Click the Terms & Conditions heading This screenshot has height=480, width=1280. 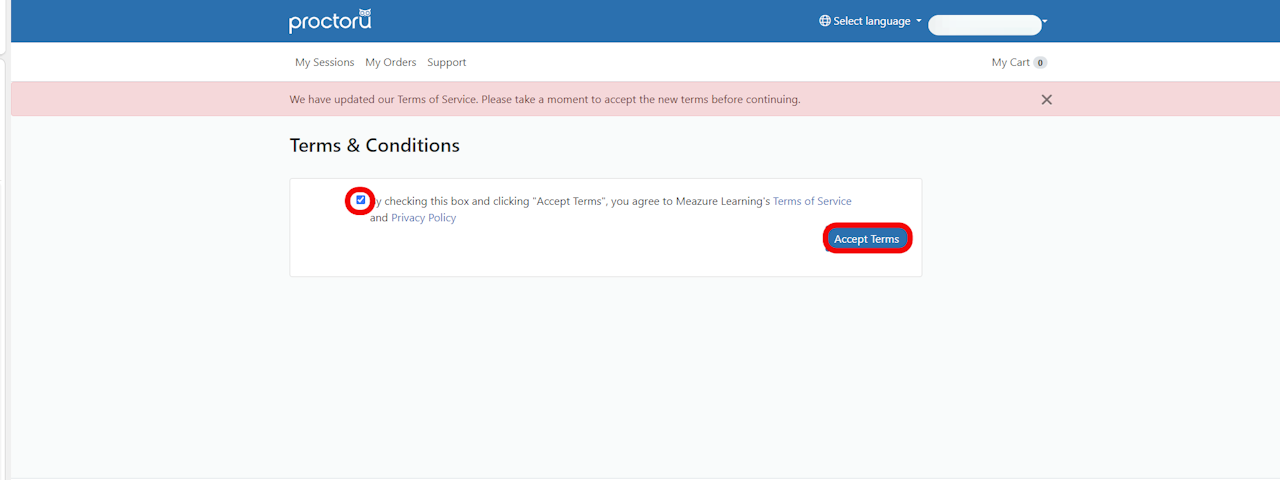[374, 145]
